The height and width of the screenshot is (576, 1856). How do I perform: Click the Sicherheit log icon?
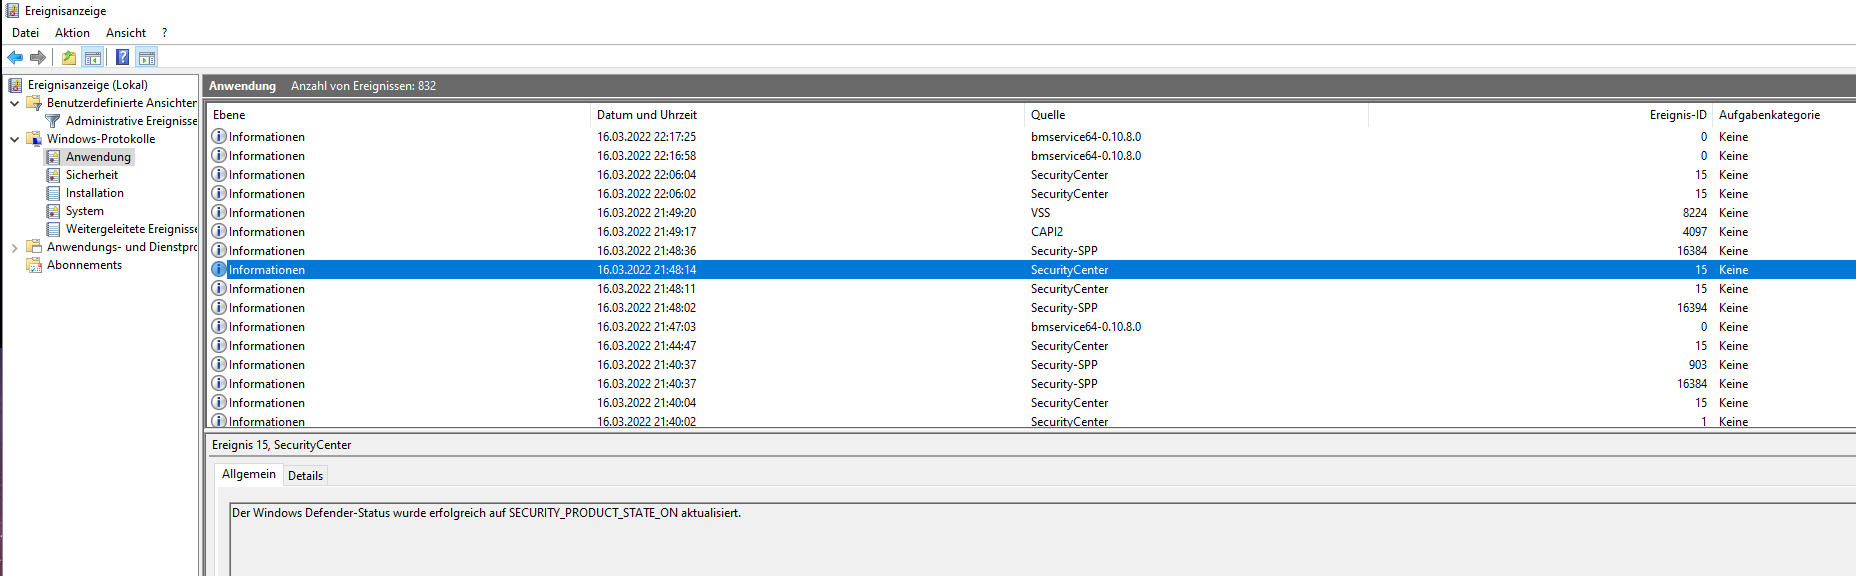pos(53,175)
